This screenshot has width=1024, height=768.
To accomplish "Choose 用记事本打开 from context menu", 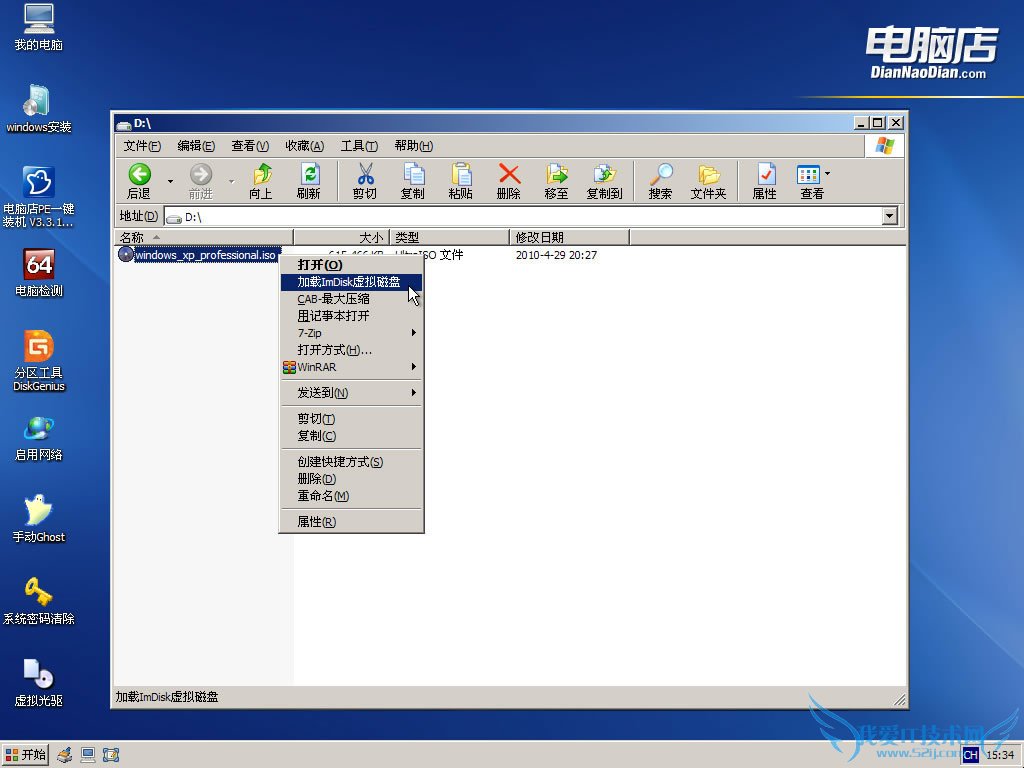I will click(333, 316).
